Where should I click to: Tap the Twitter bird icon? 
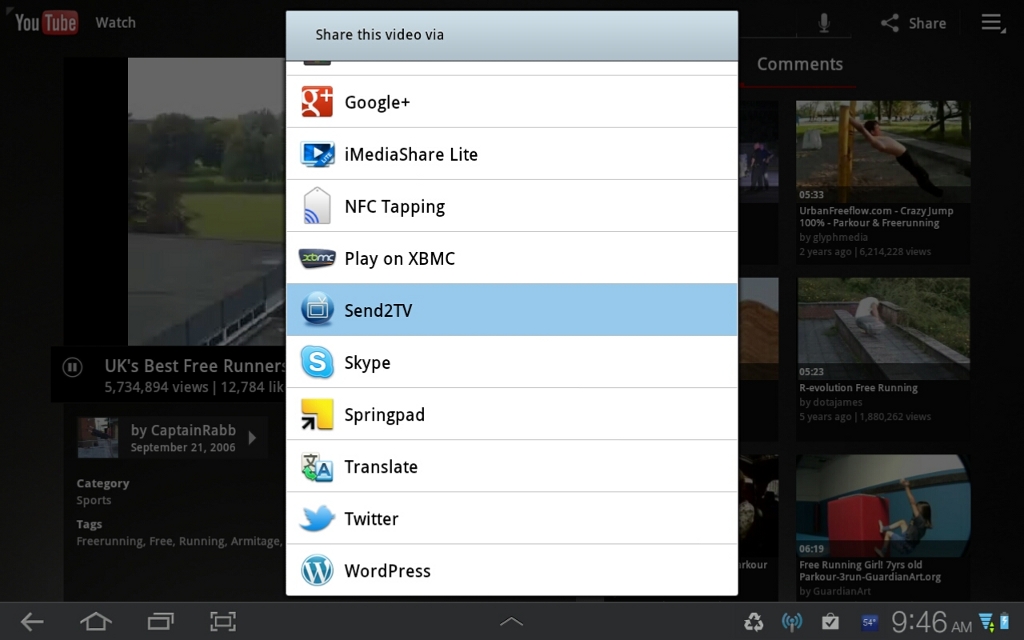click(x=317, y=519)
